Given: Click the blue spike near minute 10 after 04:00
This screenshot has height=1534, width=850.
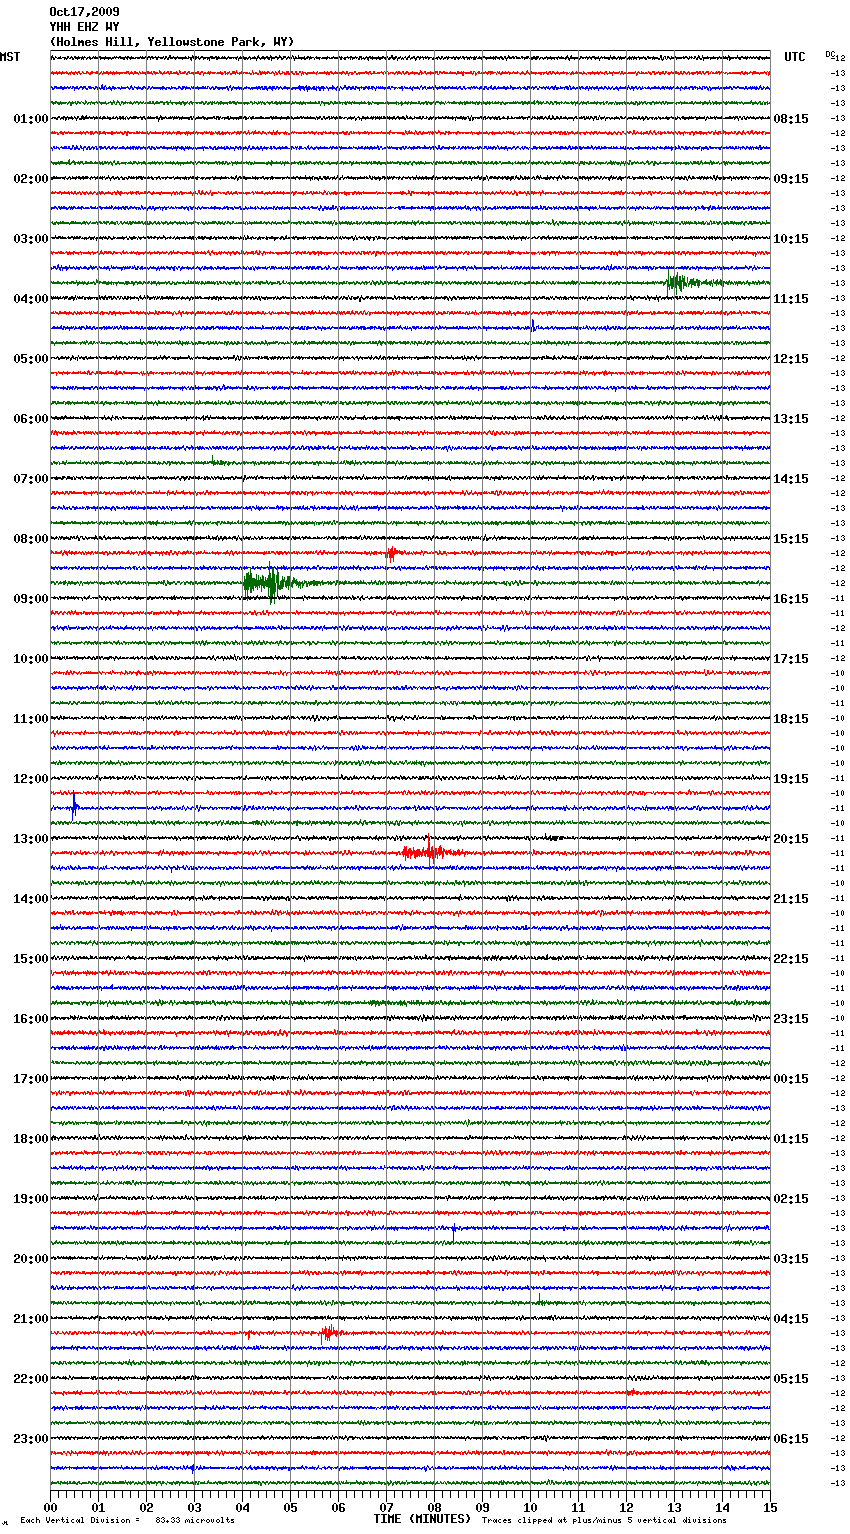Looking at the screenshot, I should 533,325.
